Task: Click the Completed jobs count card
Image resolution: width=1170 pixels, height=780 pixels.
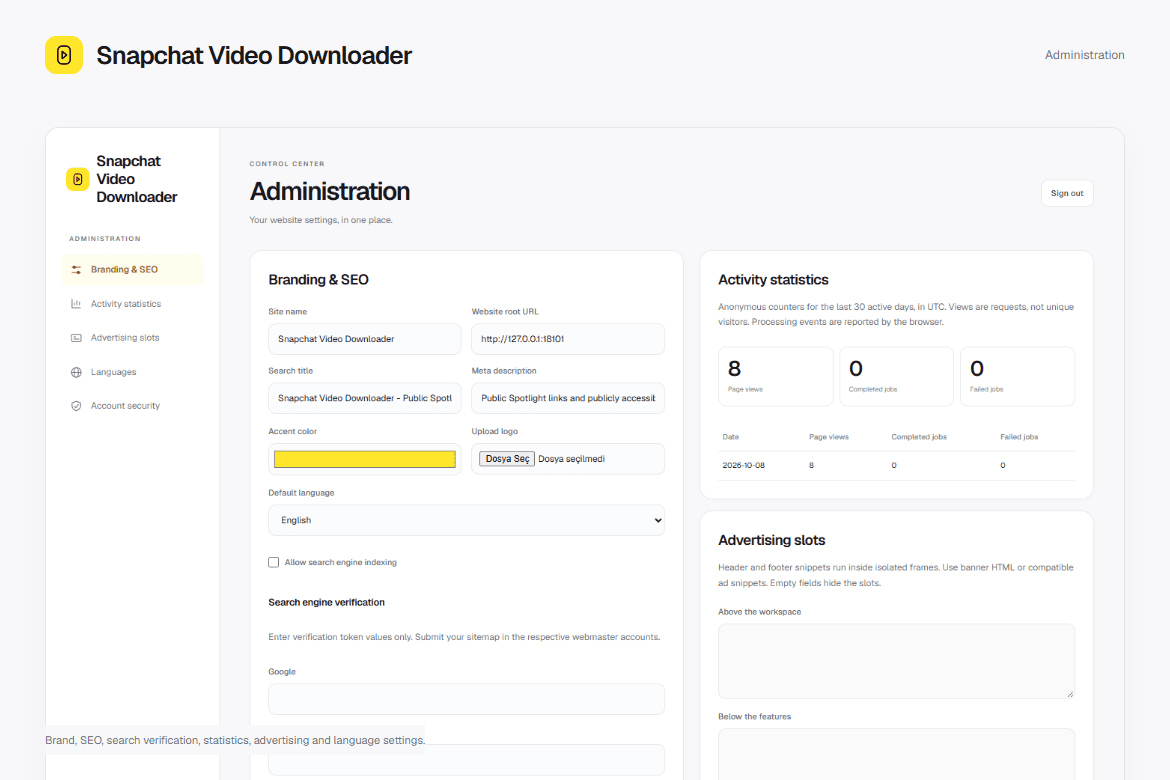Action: pyautogui.click(x=896, y=376)
